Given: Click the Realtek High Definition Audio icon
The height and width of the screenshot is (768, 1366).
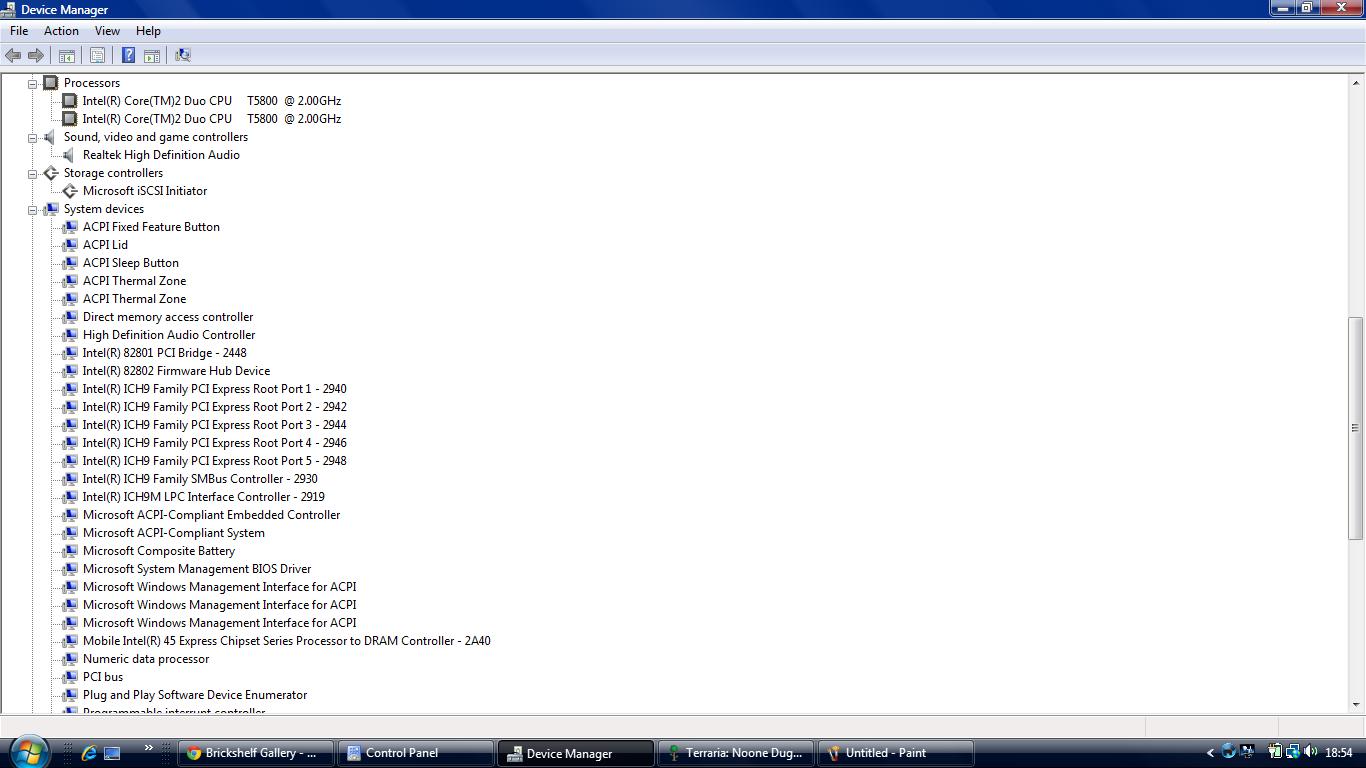Looking at the screenshot, I should coord(69,155).
